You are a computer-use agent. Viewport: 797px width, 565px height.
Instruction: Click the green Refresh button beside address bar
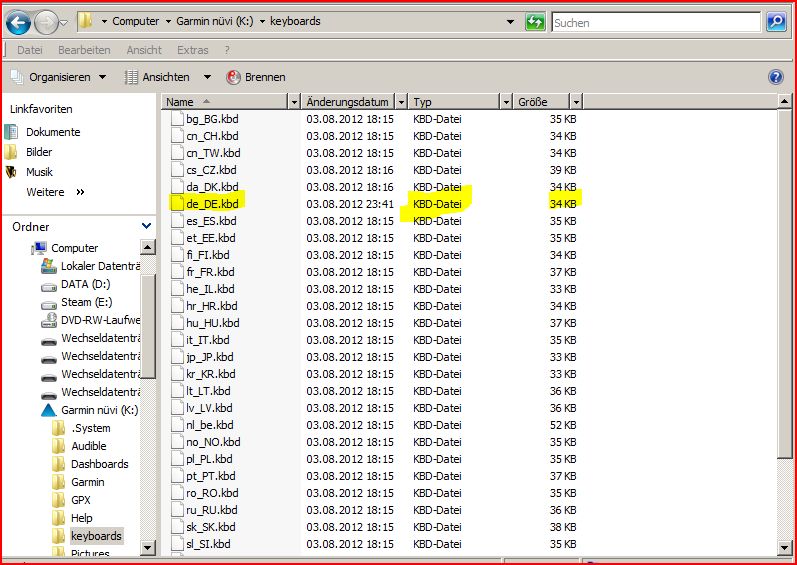click(x=535, y=21)
